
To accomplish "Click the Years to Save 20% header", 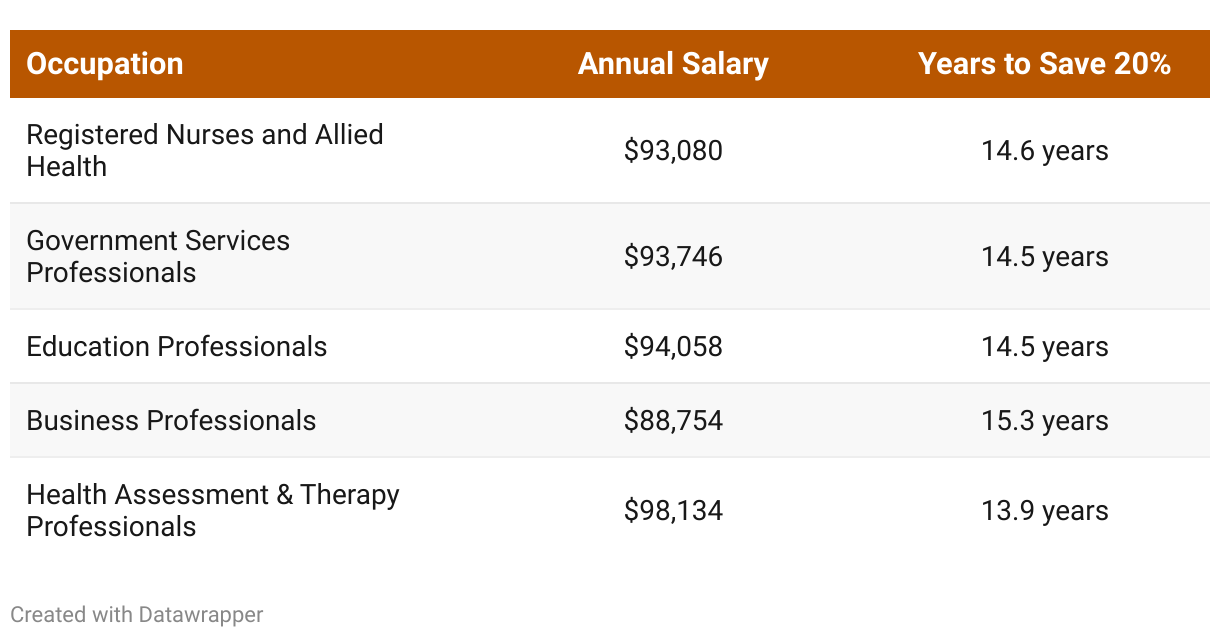I will coord(1044,64).
